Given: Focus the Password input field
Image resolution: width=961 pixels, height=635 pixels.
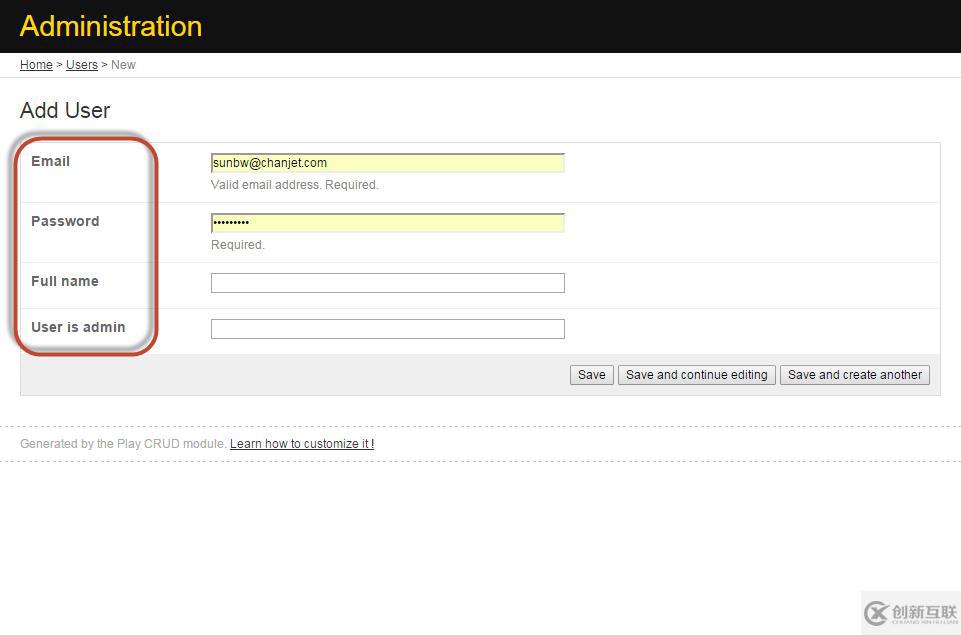Looking at the screenshot, I should (x=387, y=223).
